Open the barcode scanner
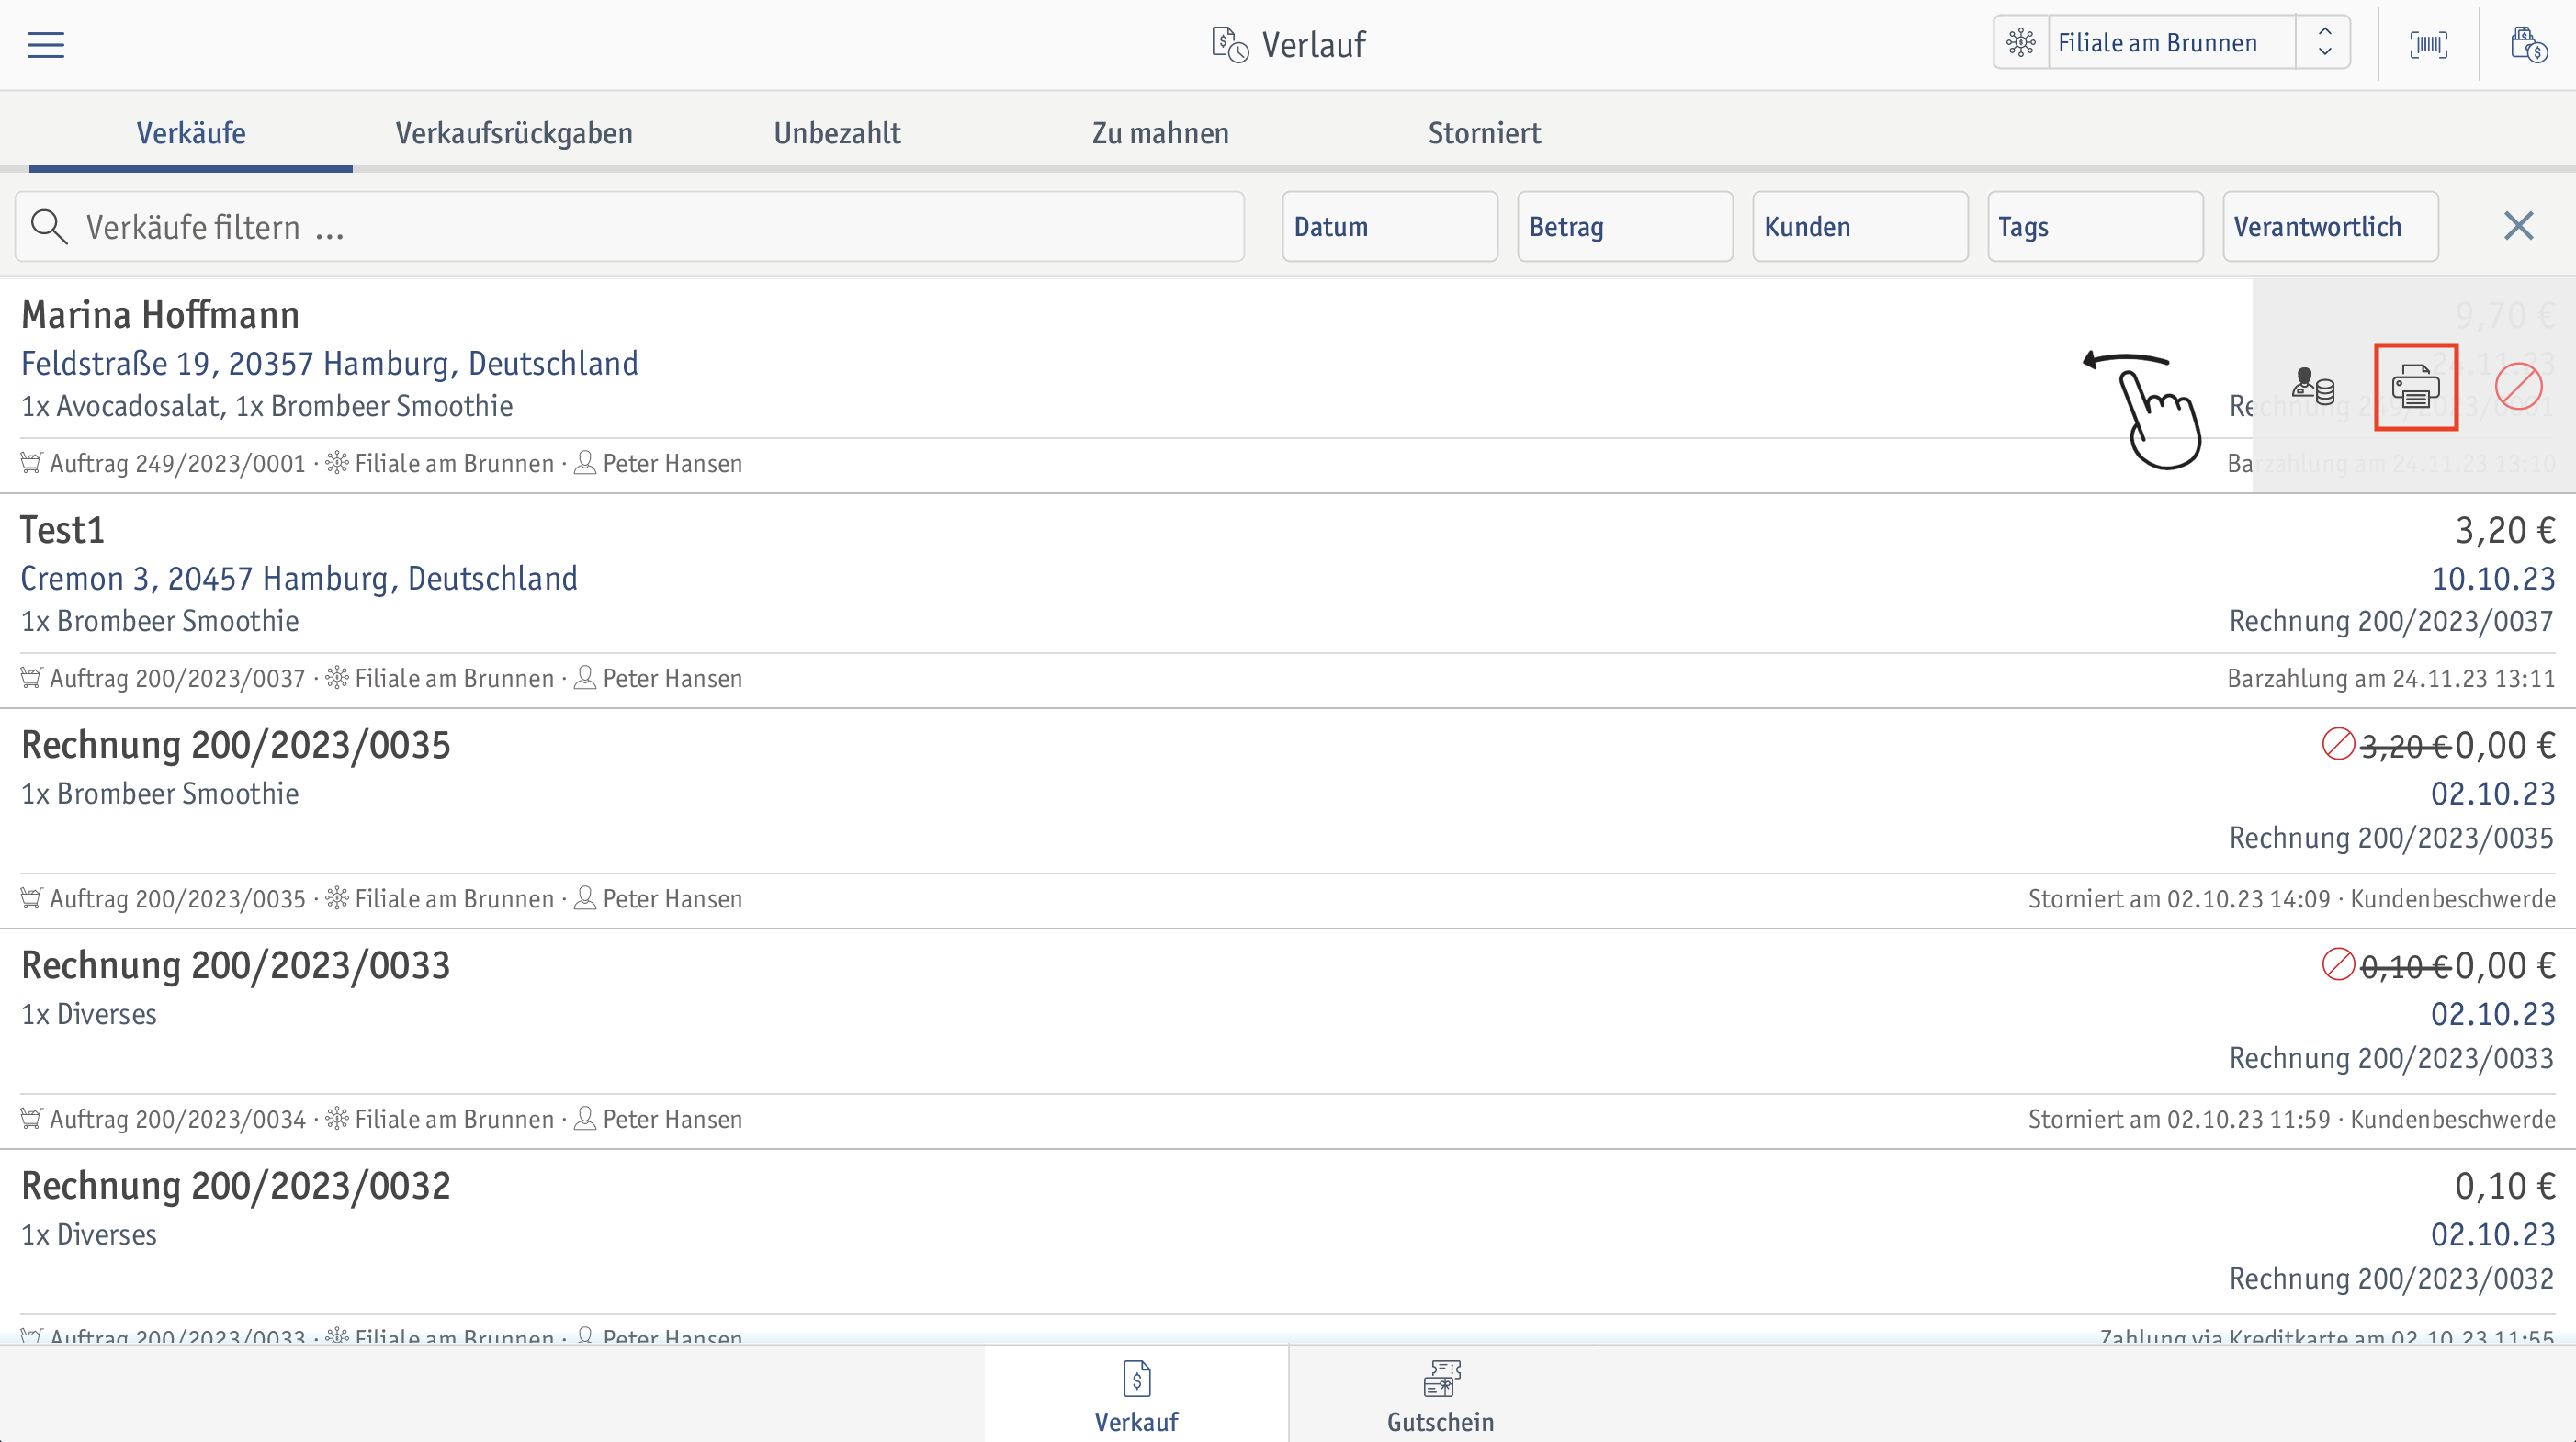2576x1442 pixels. pos(2429,45)
